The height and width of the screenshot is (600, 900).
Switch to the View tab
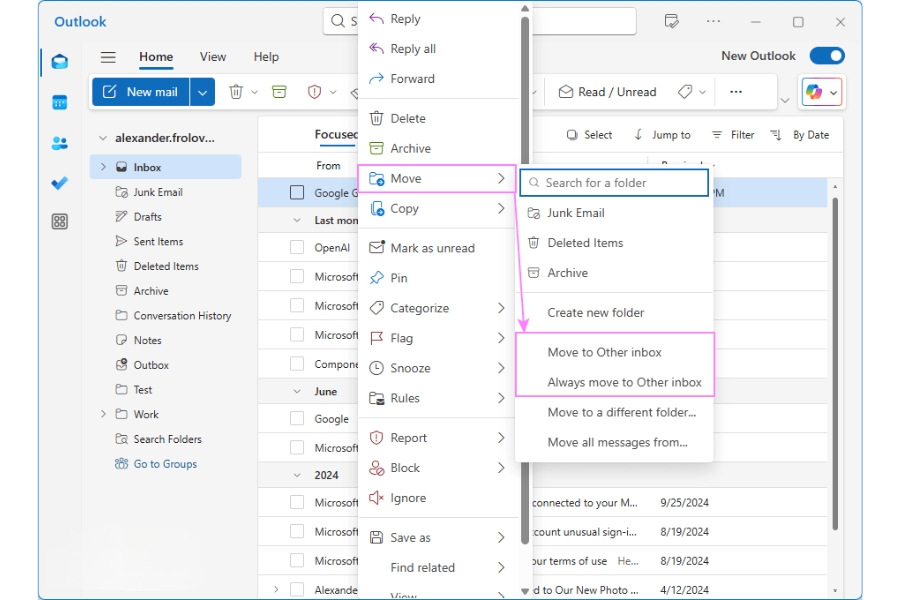[x=214, y=57]
